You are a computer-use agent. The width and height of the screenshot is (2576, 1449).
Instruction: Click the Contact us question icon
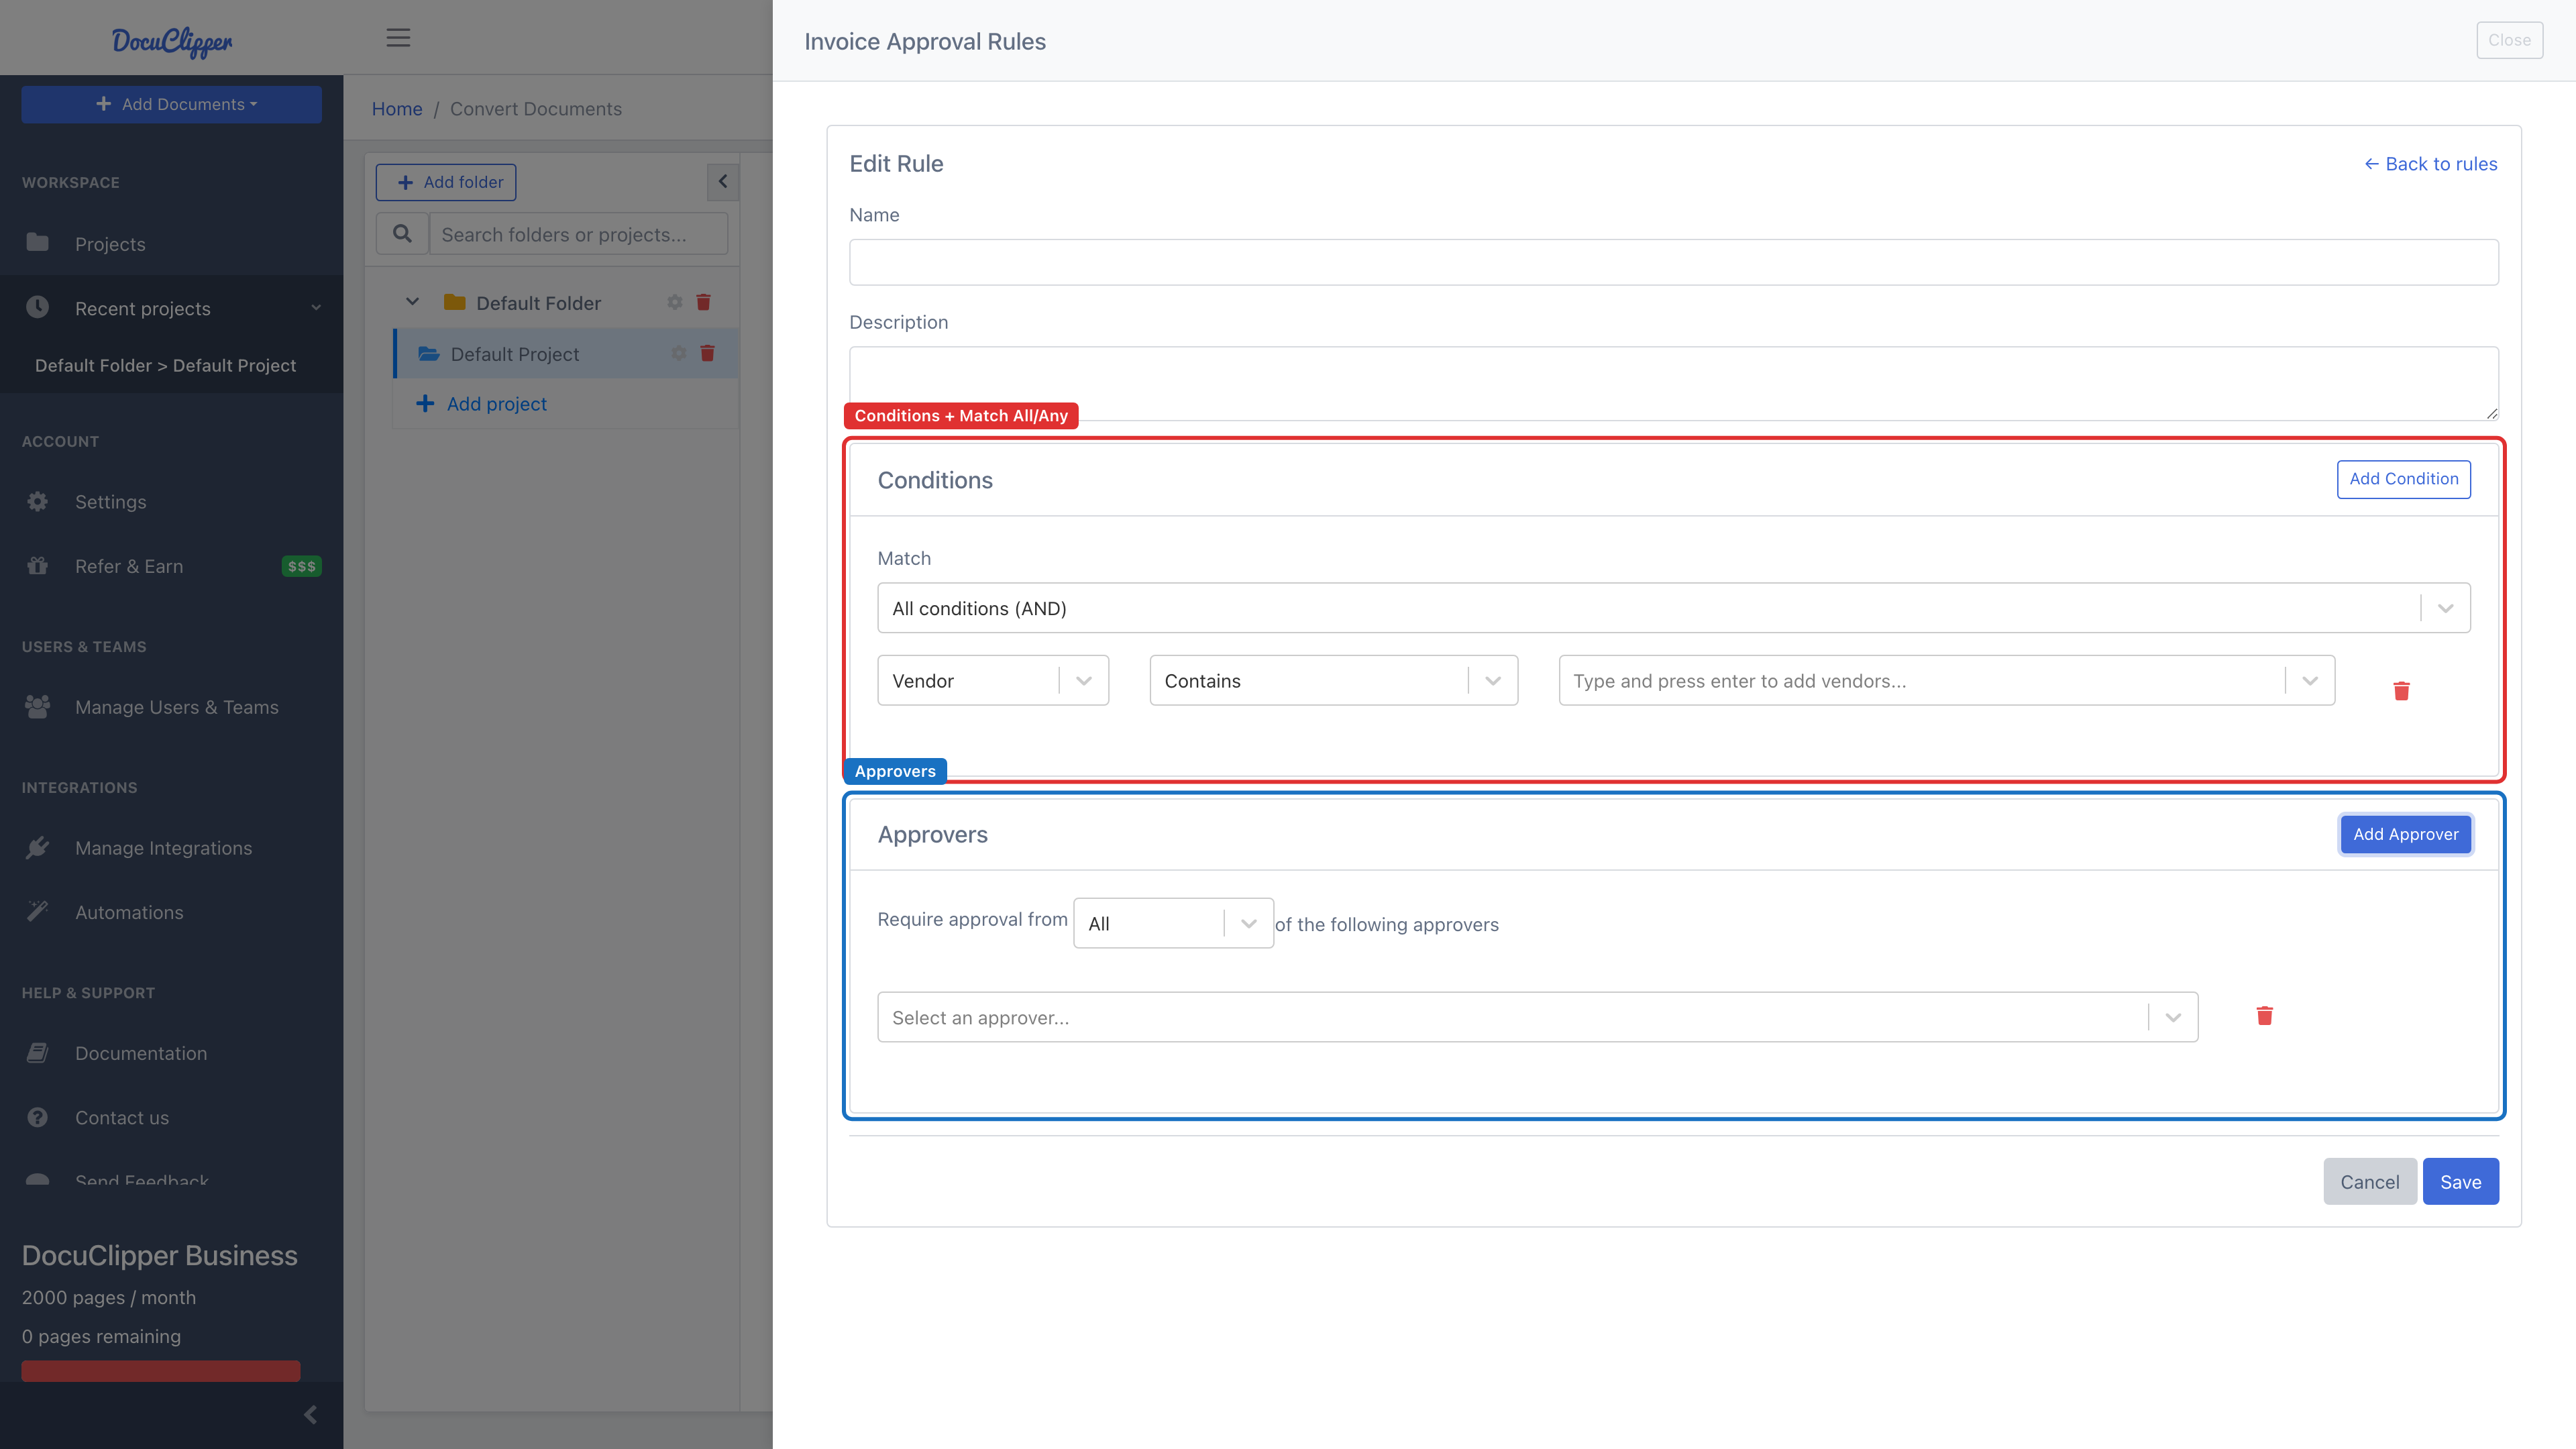point(37,1117)
